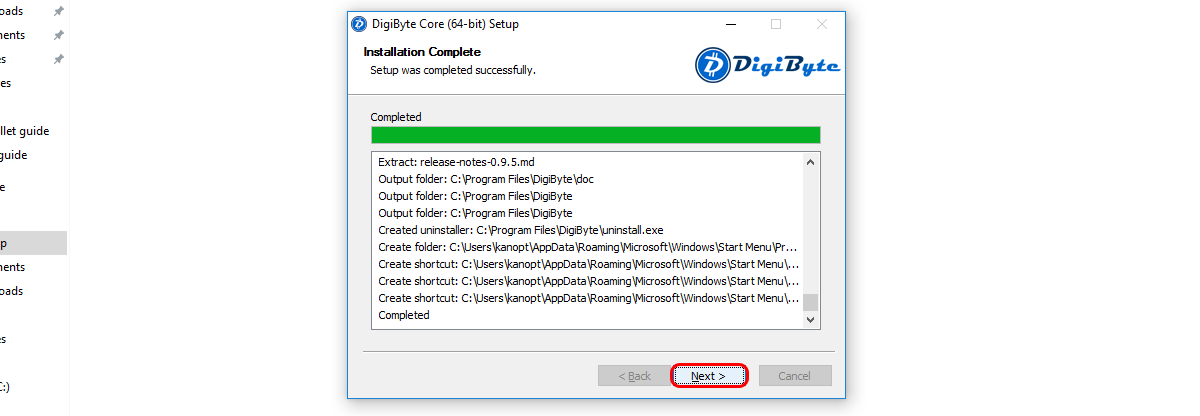Click the green installation progress bar

click(x=595, y=135)
